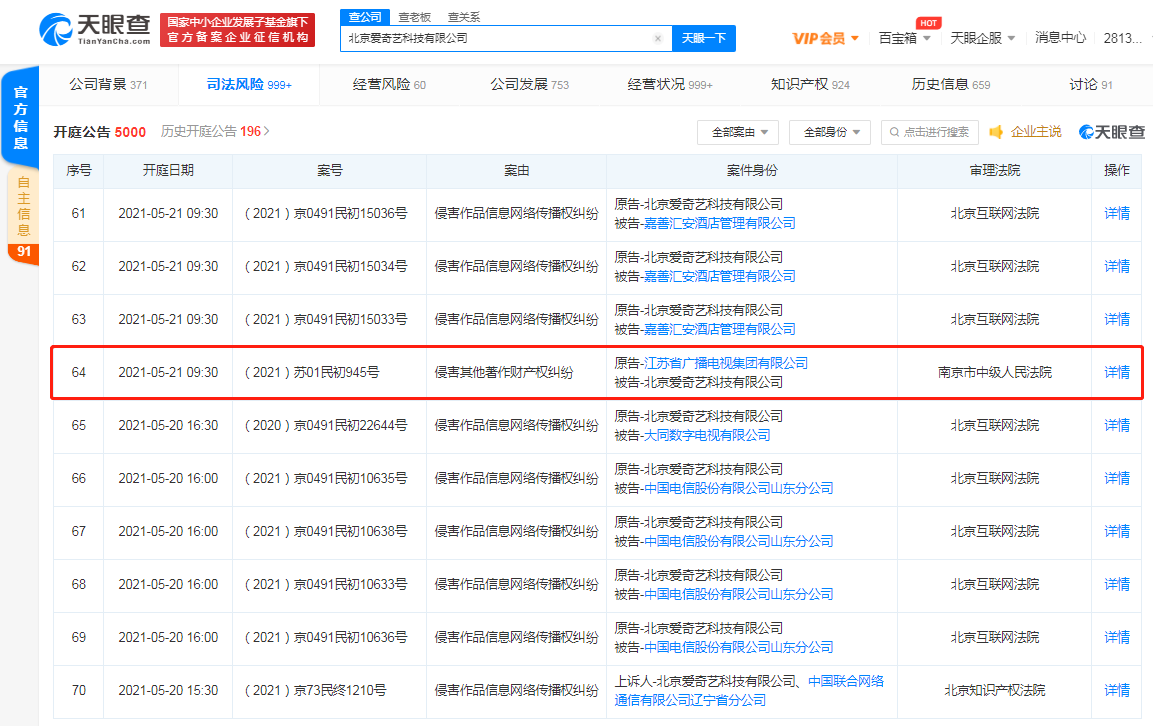This screenshot has width=1153, height=726.
Task: Click the search magnifier in 点击进行搜索
Action: [894, 132]
